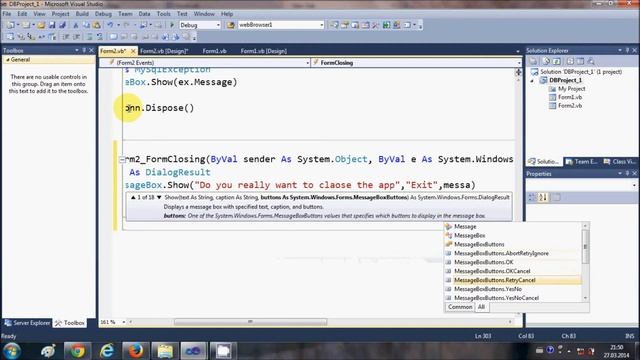Toggle auto-hide pin on Properties panel

pos(627,173)
